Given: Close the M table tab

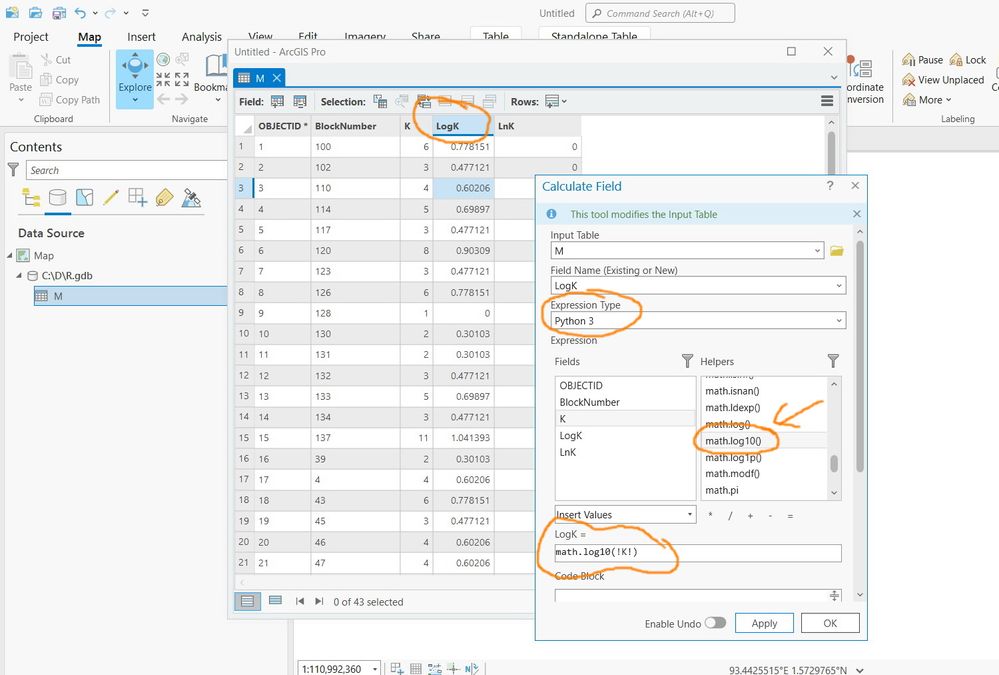Looking at the screenshot, I should 277,78.
